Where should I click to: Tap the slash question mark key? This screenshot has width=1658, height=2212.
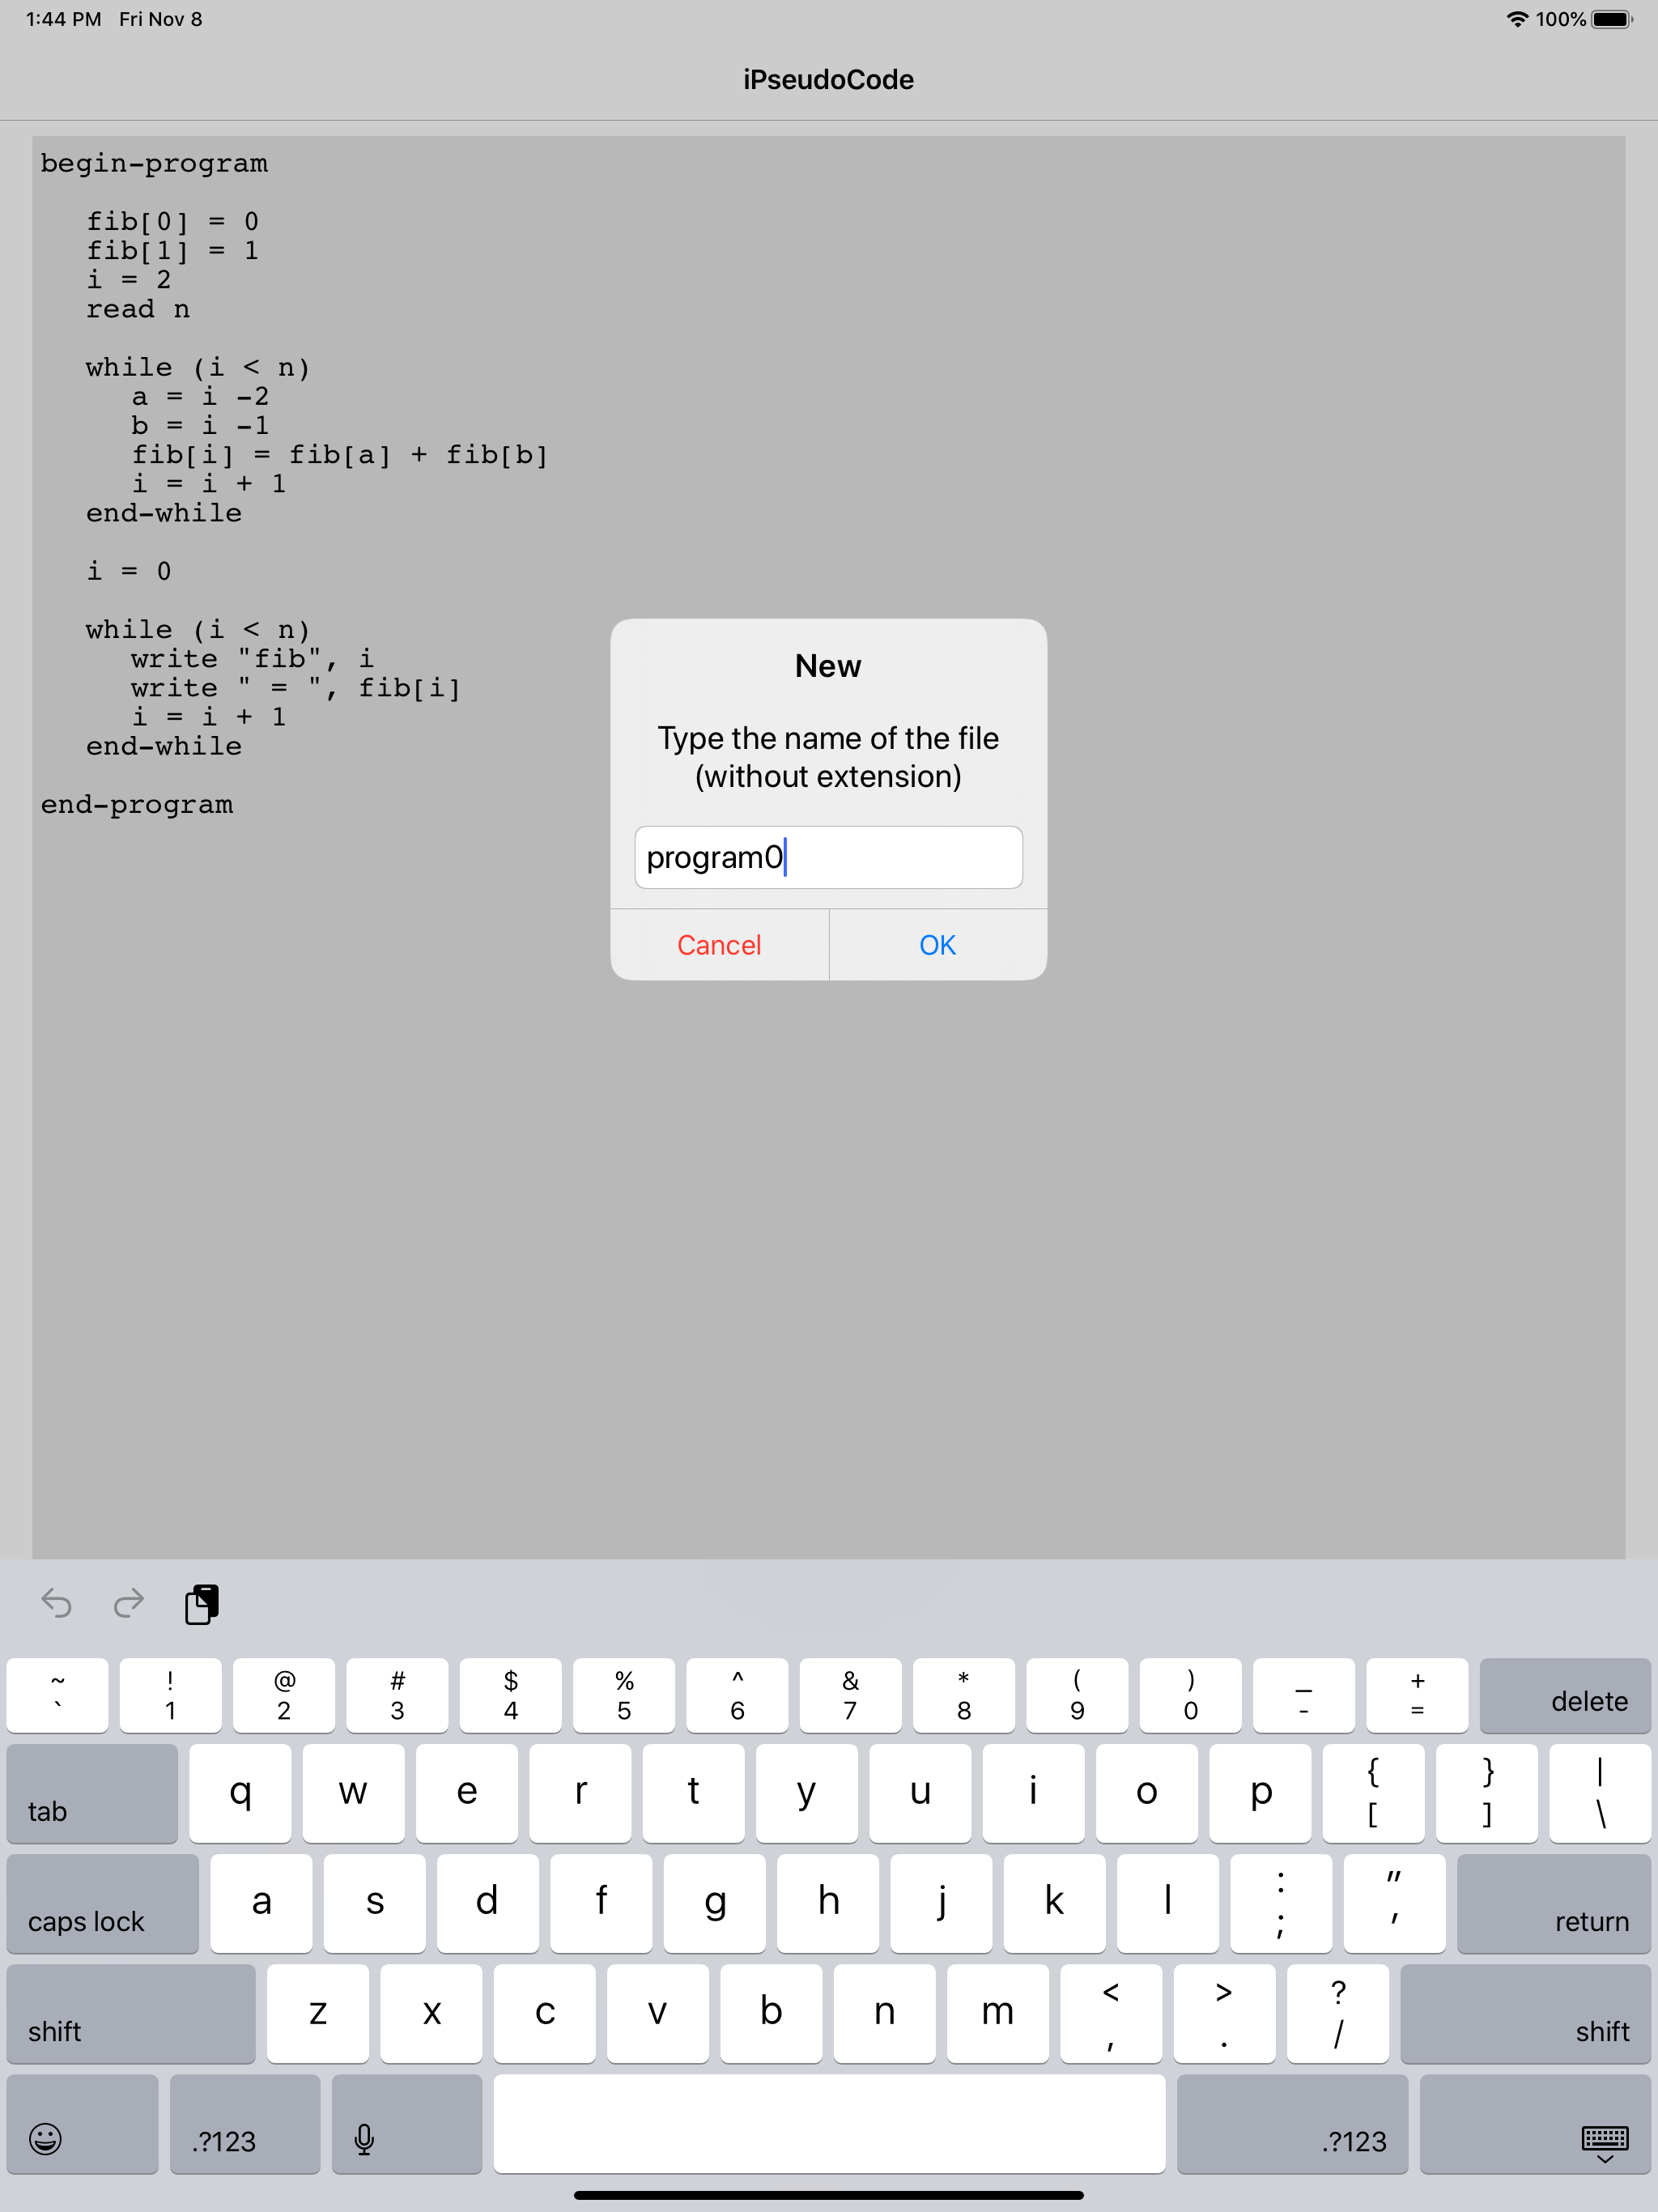pos(1338,2014)
